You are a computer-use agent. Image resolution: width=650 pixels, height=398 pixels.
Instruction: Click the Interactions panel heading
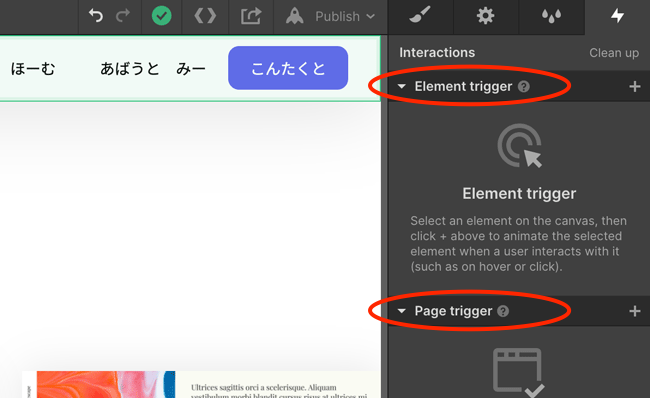coord(437,53)
